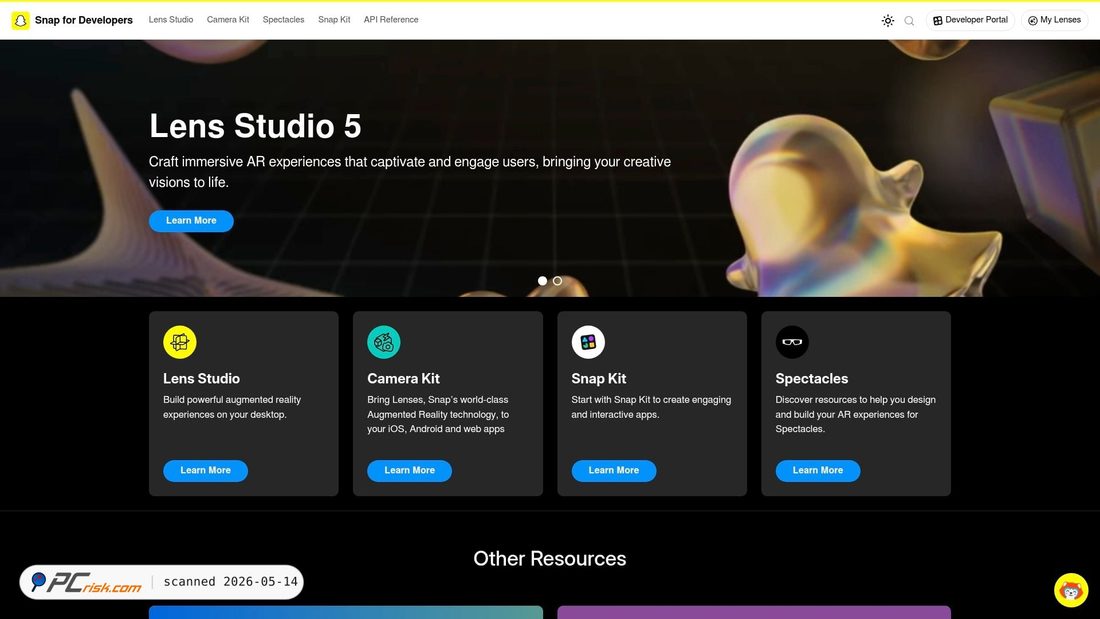This screenshot has width=1100, height=619.
Task: Click Learn More under Snap Kit card
Action: click(614, 470)
